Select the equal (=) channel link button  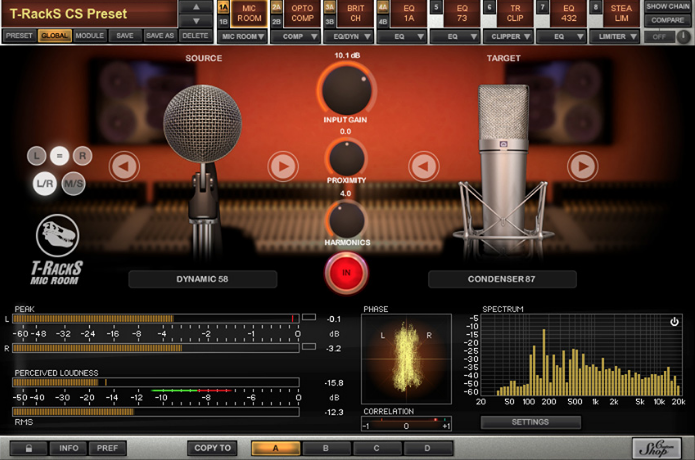coord(59,156)
